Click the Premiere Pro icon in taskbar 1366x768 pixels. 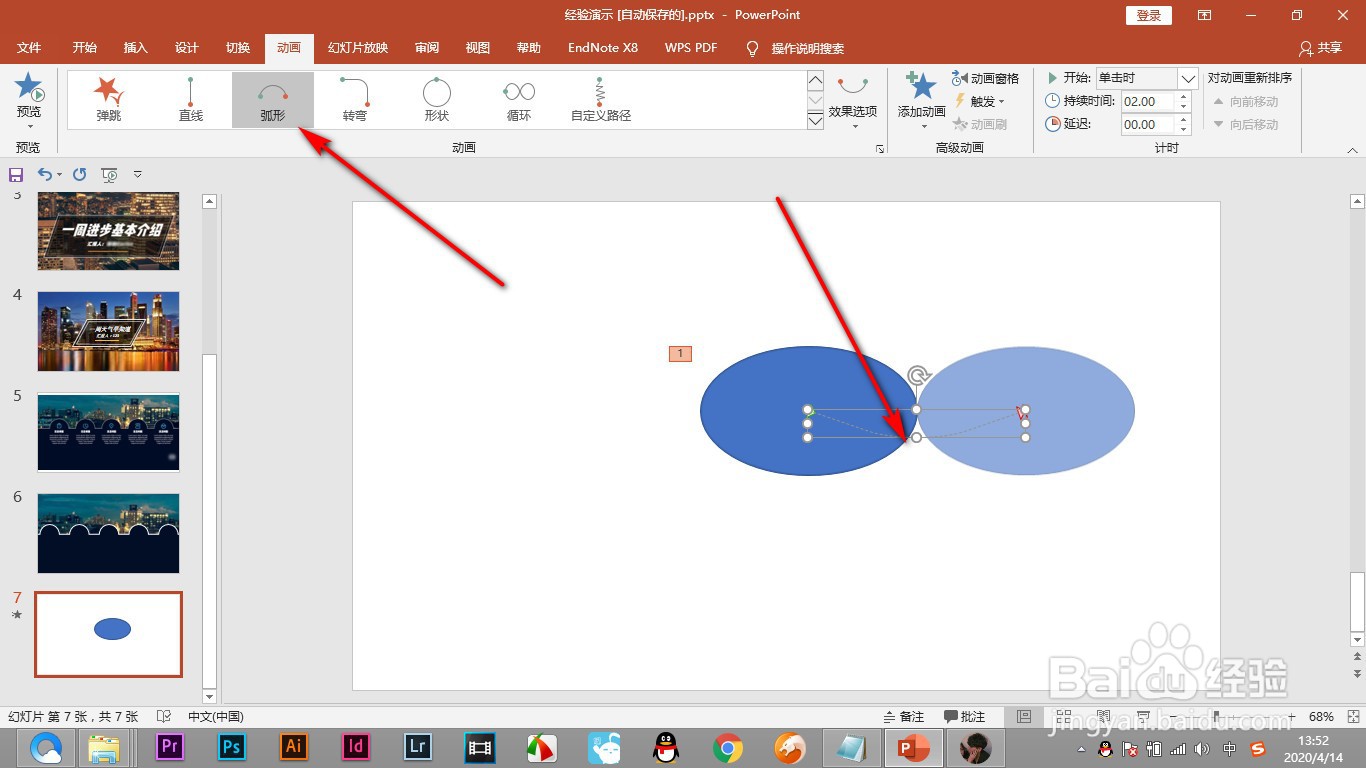pyautogui.click(x=171, y=747)
